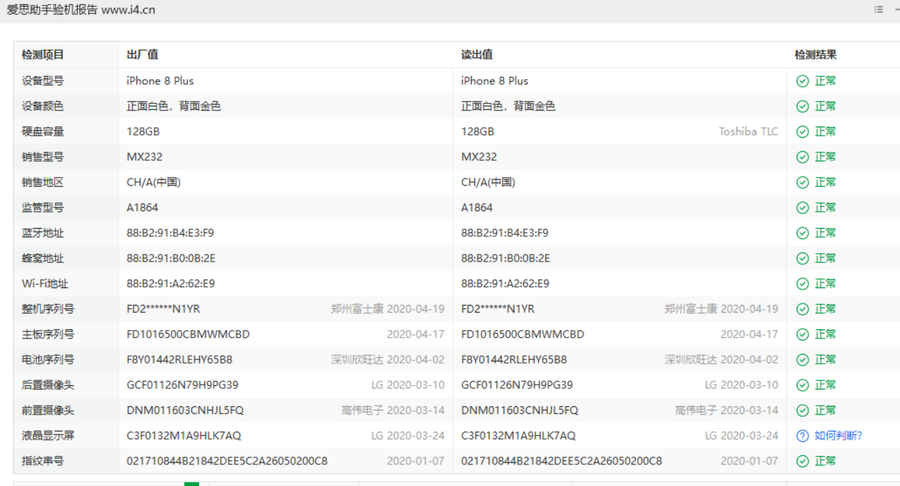Click green check icon in 硬盘容量 row
The image size is (900, 486).
pos(802,131)
